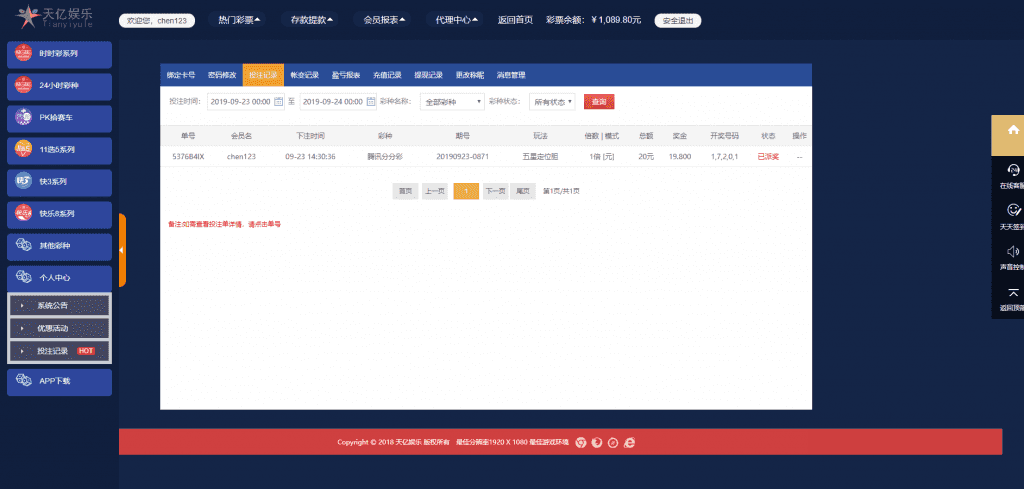Expand the 热门彩票 top menu
Screen dimensions: 1024x489
point(239,20)
